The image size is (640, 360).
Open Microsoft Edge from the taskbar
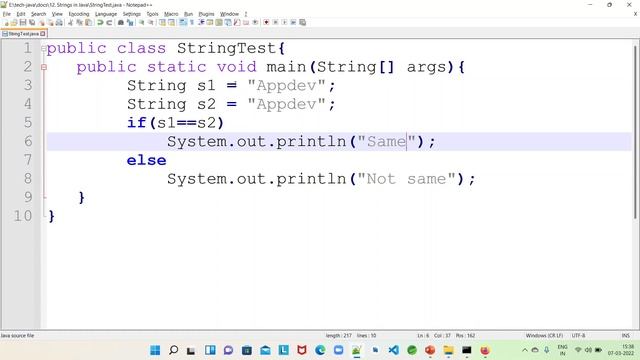pyautogui.click(x=320, y=350)
